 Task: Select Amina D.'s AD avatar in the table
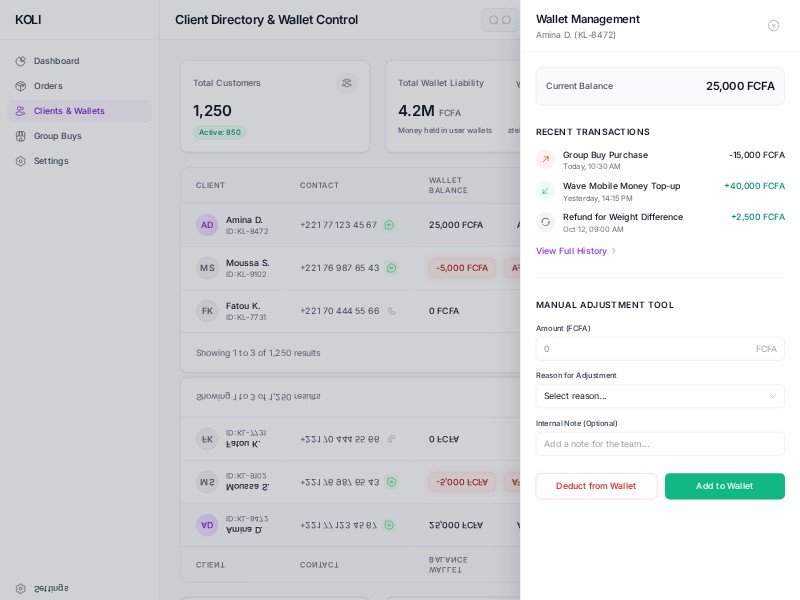(x=207, y=225)
